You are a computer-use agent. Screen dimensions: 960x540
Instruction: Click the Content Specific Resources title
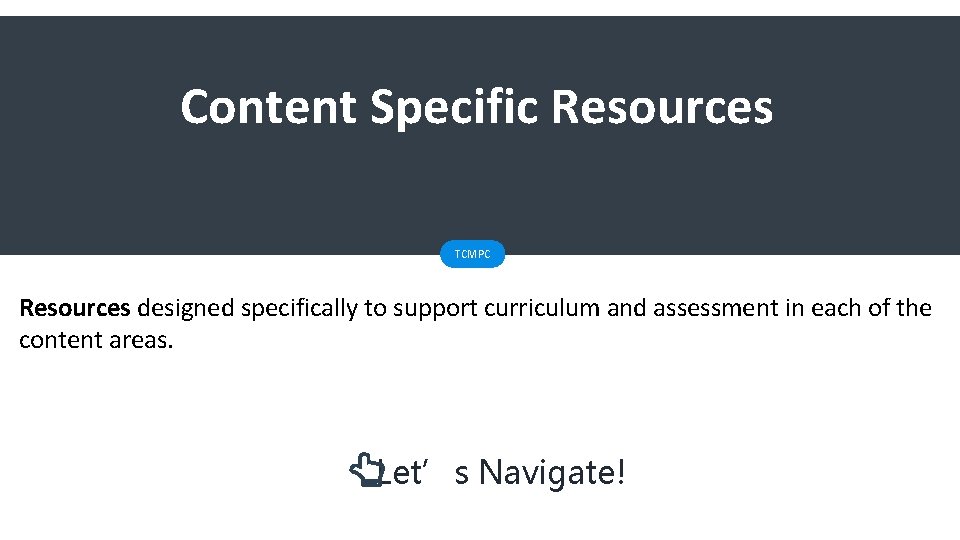point(476,106)
